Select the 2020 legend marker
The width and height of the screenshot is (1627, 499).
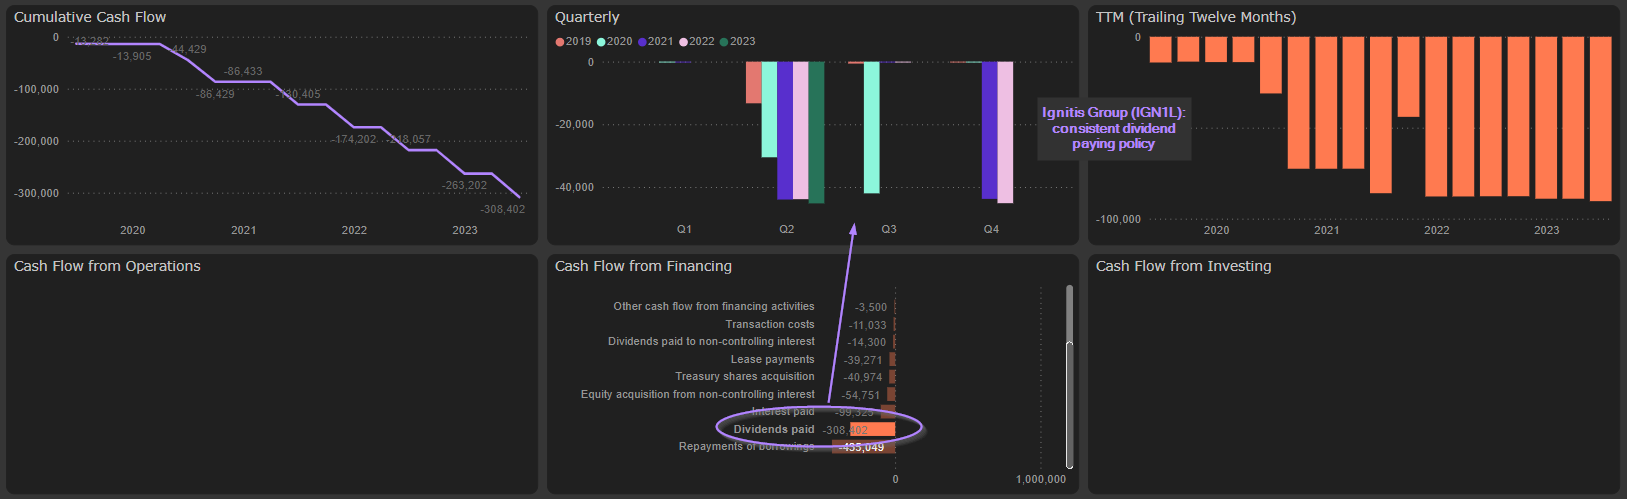click(601, 42)
